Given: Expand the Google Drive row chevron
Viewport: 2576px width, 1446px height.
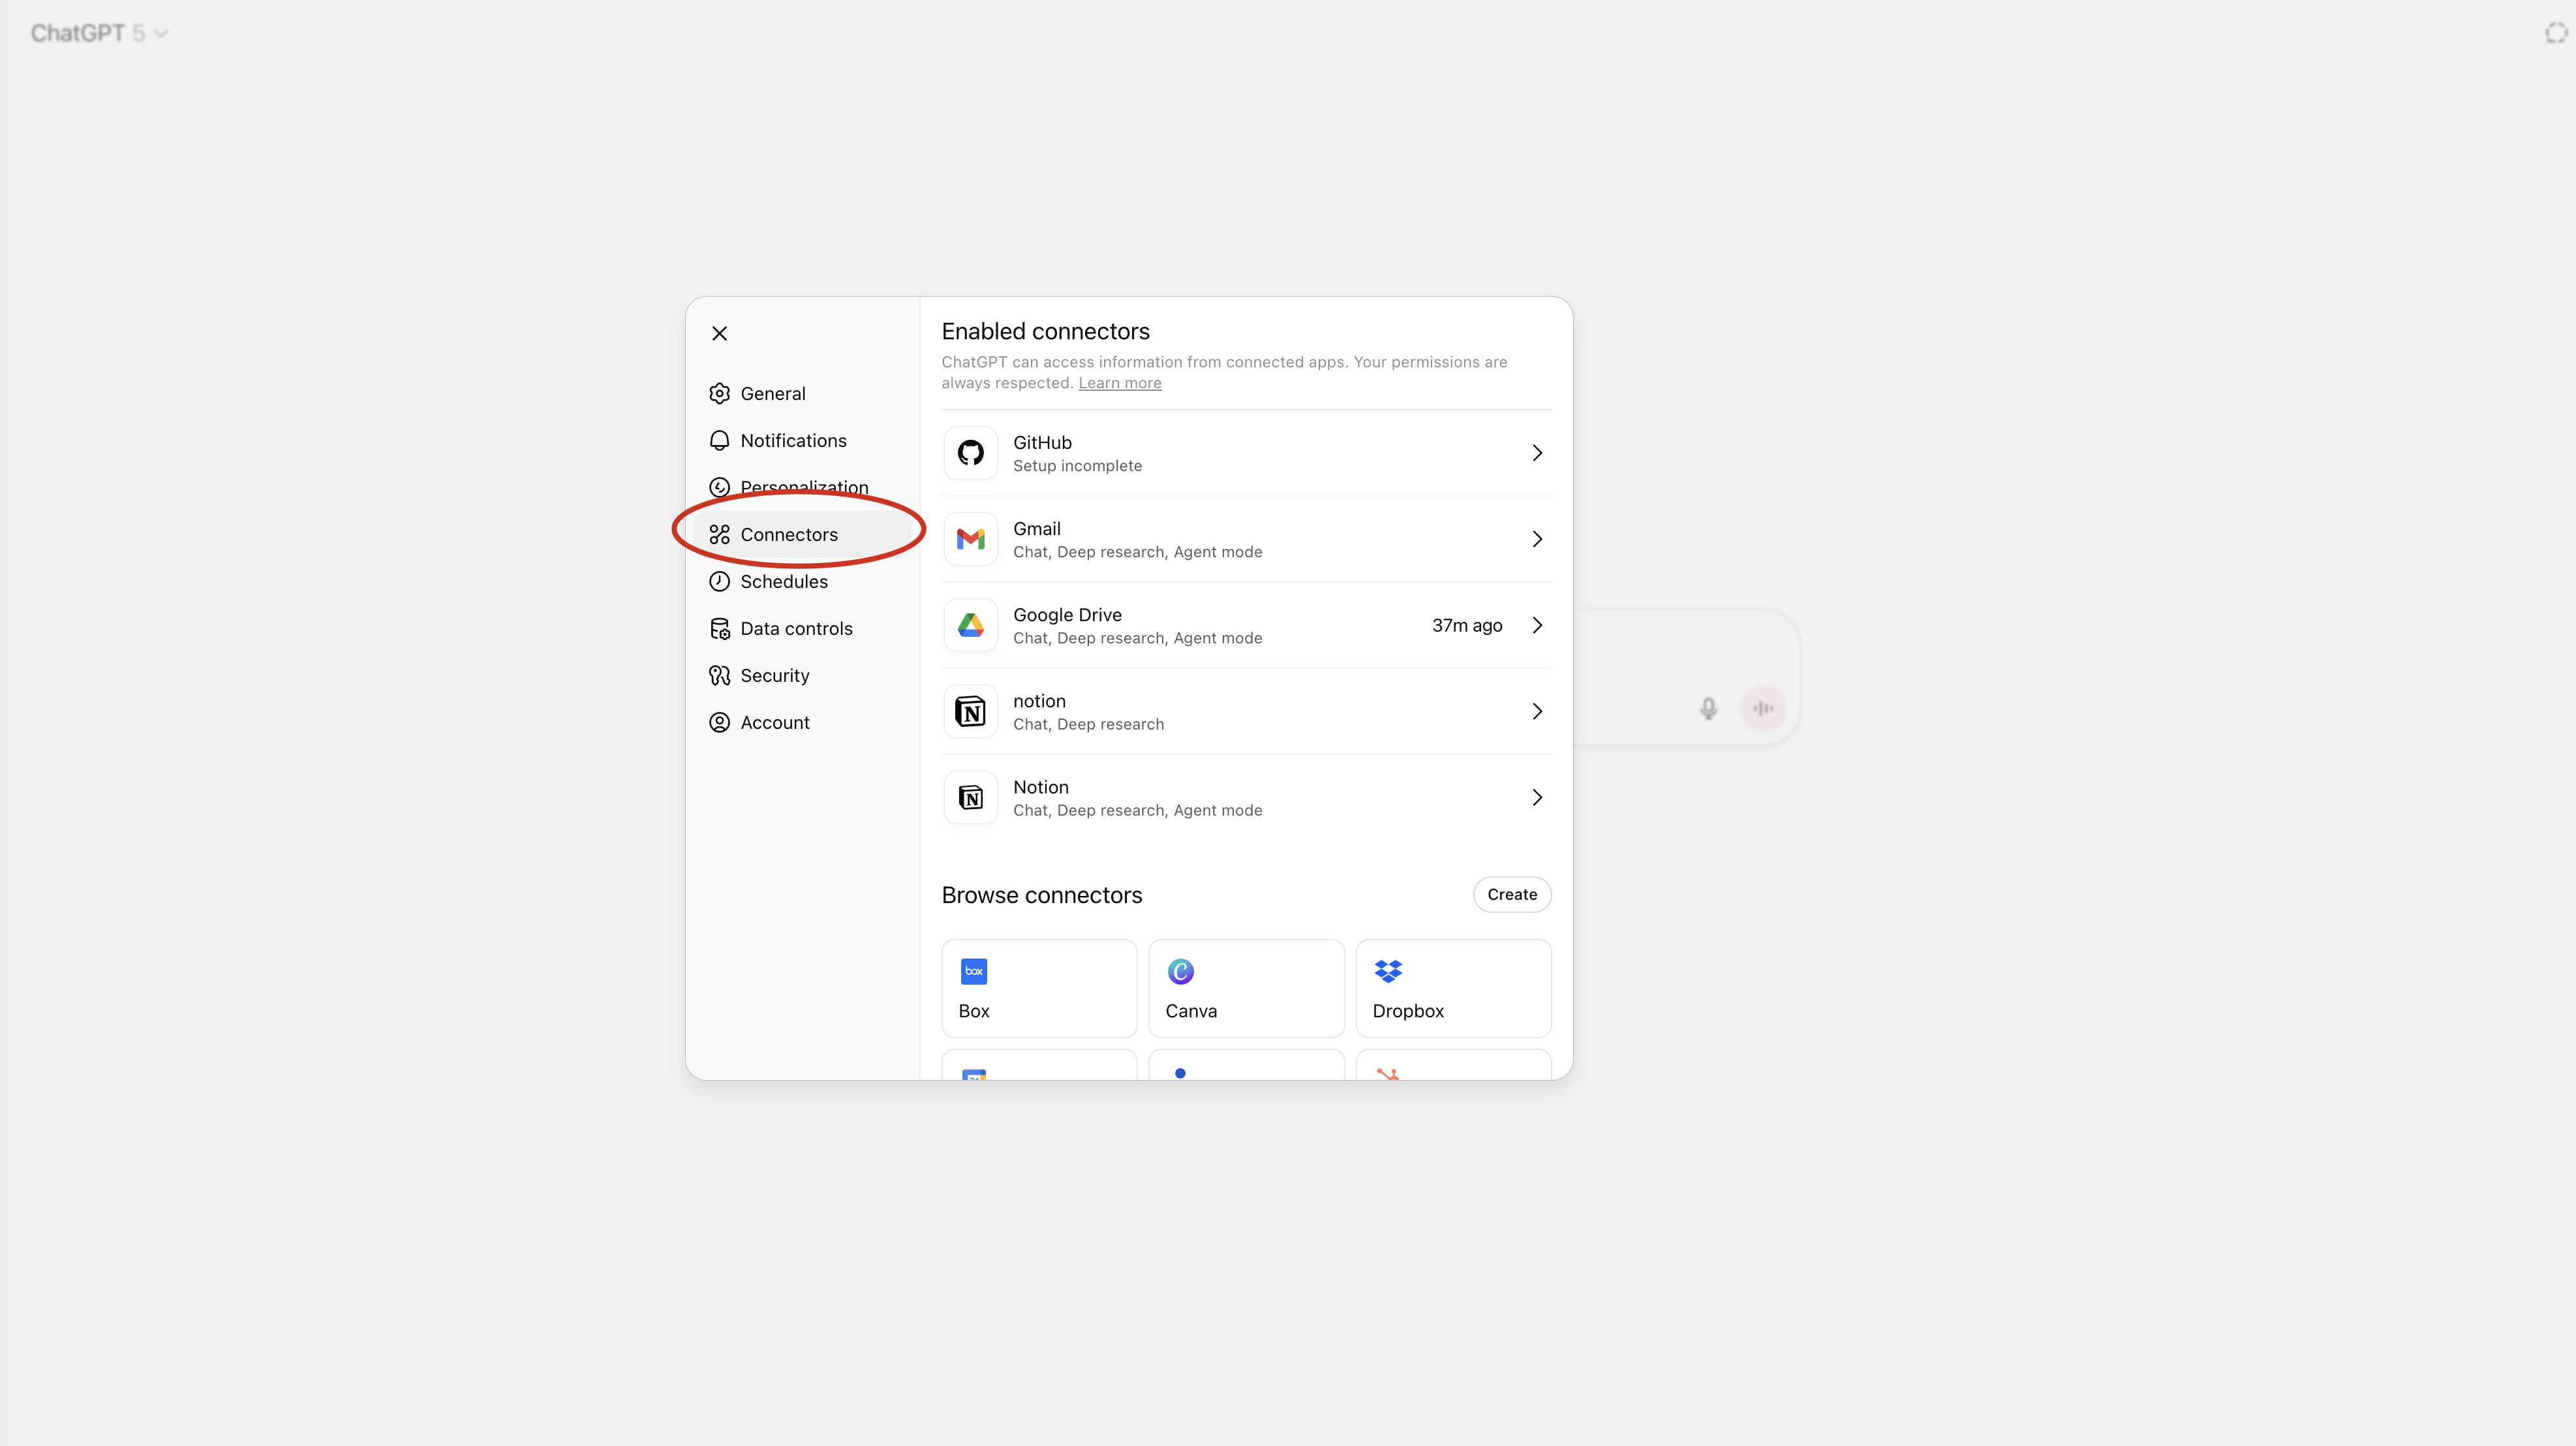Looking at the screenshot, I should [1537, 625].
